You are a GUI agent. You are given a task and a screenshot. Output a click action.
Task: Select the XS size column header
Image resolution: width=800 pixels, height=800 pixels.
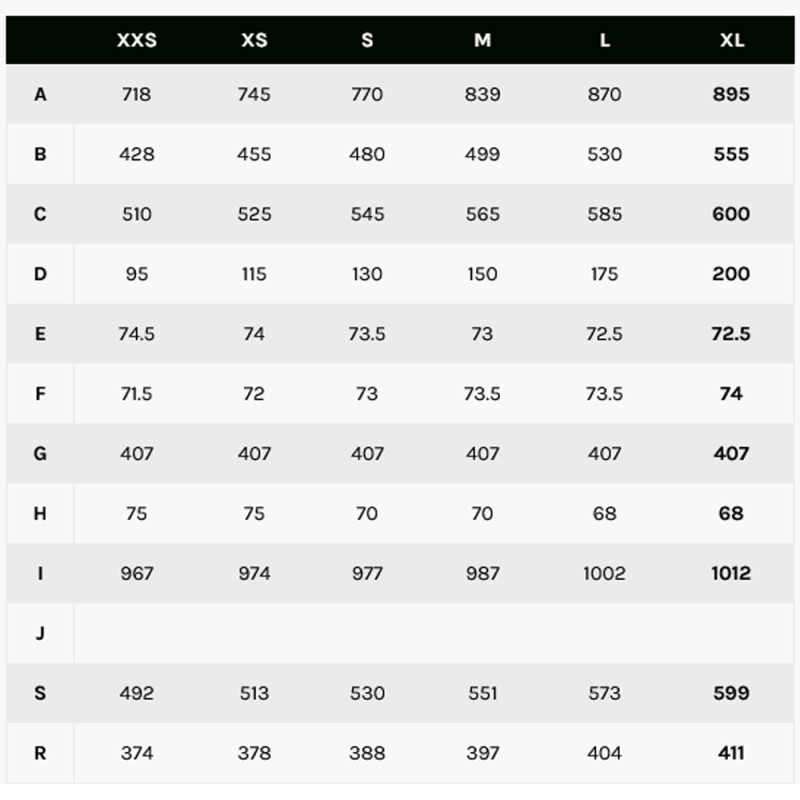254,41
